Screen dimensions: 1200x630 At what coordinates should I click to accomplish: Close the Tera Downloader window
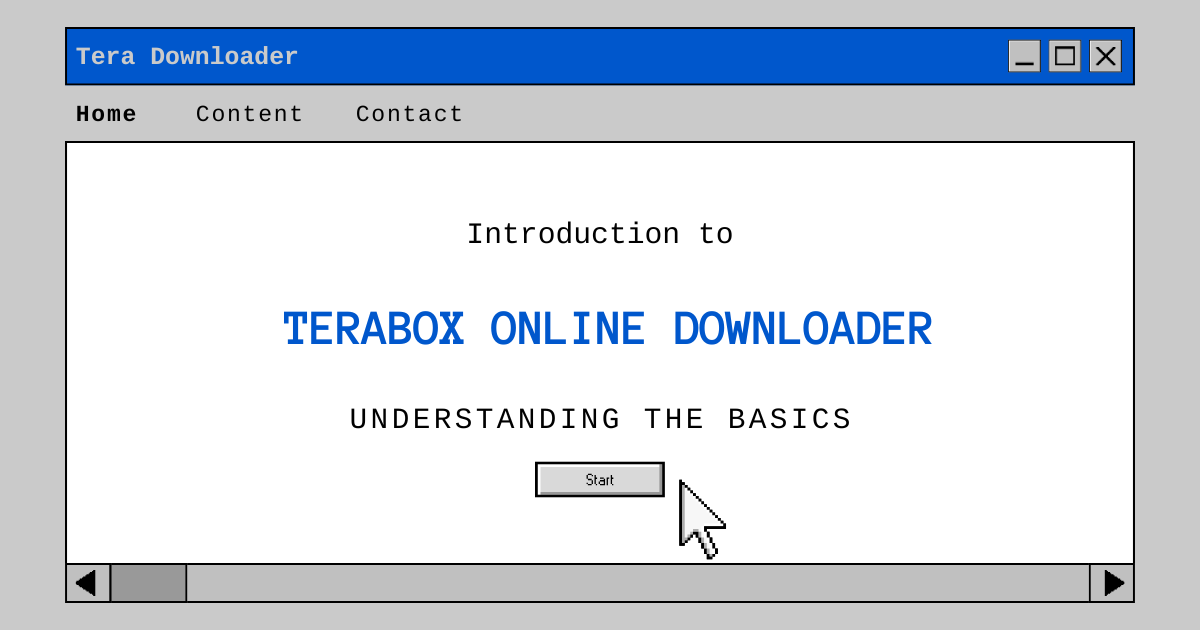click(1105, 57)
